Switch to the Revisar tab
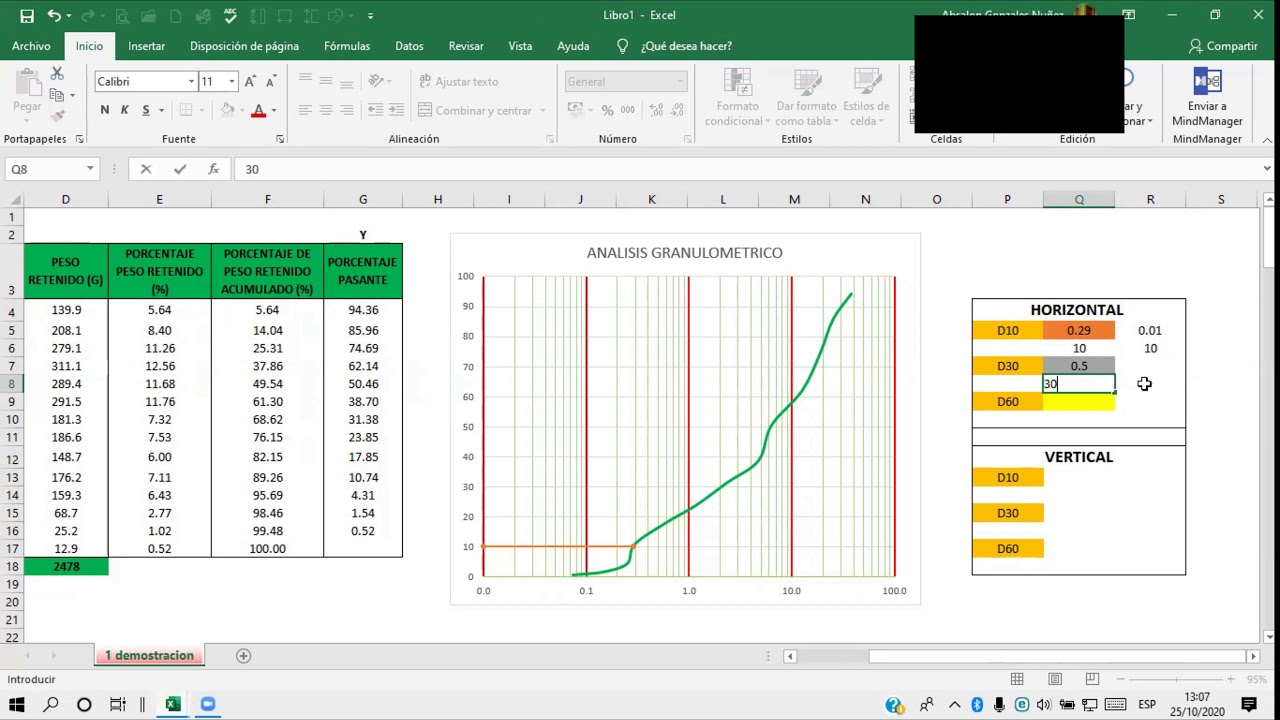Viewport: 1280px width, 720px height. (466, 46)
